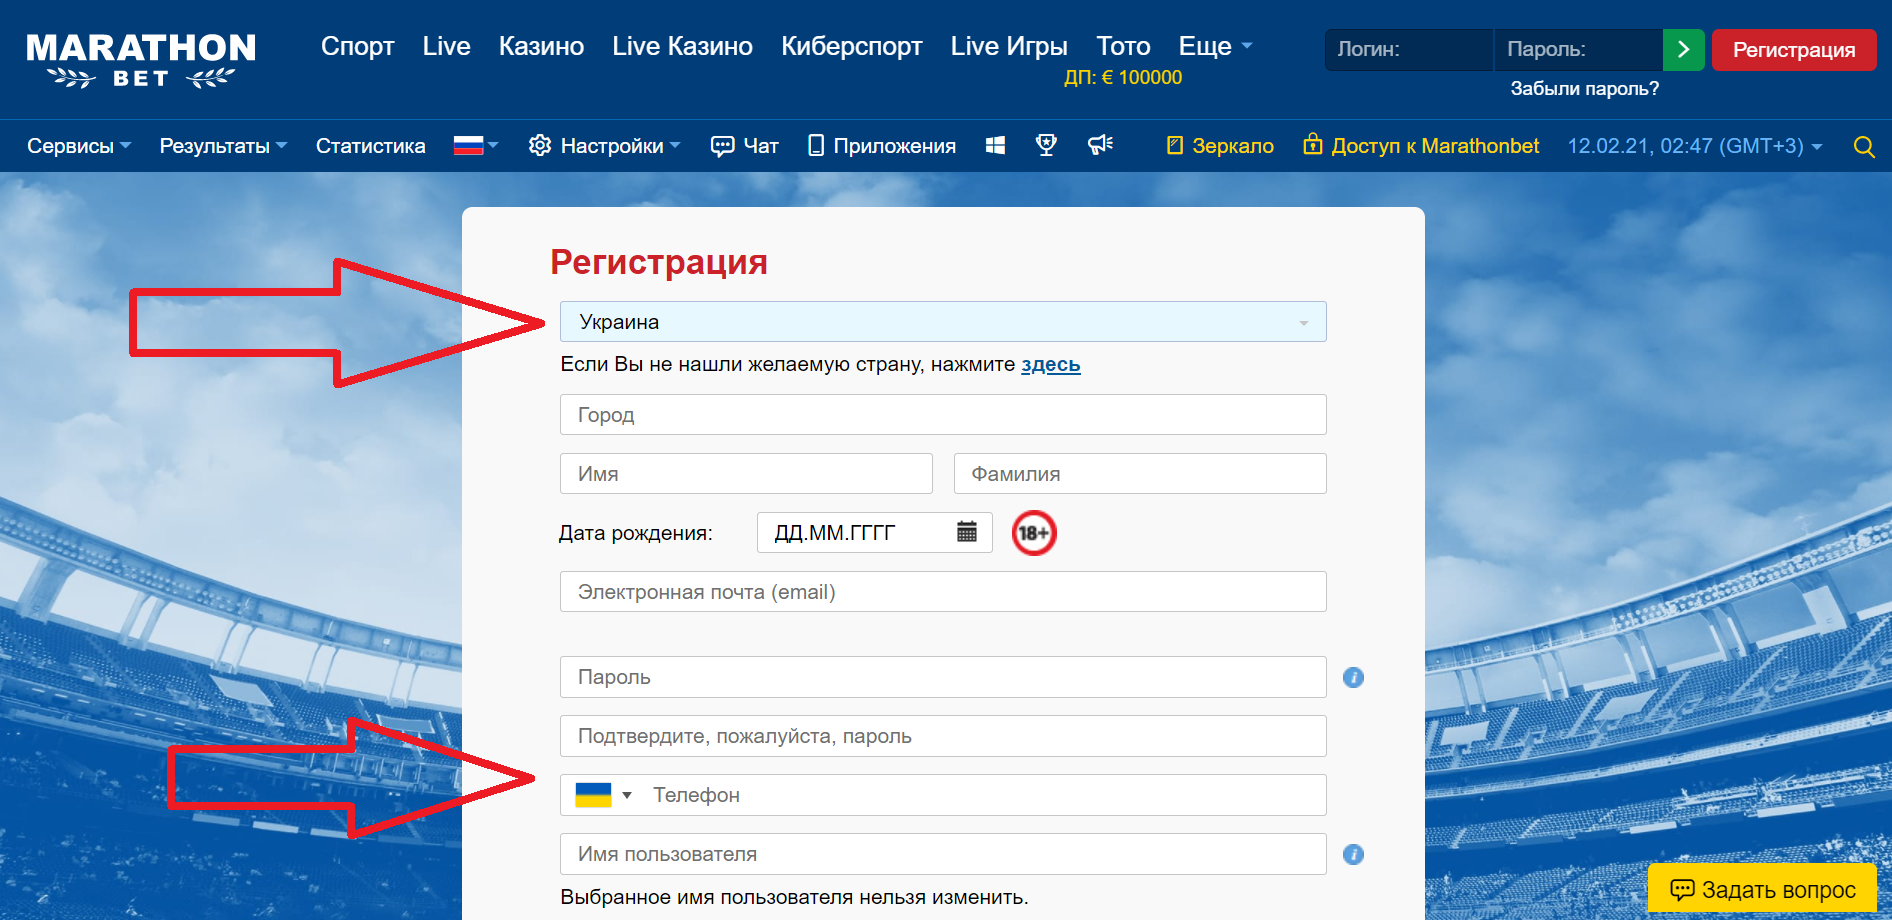This screenshot has width=1892, height=920.
Task: Expand the Настройки settings menu
Action: [604, 146]
